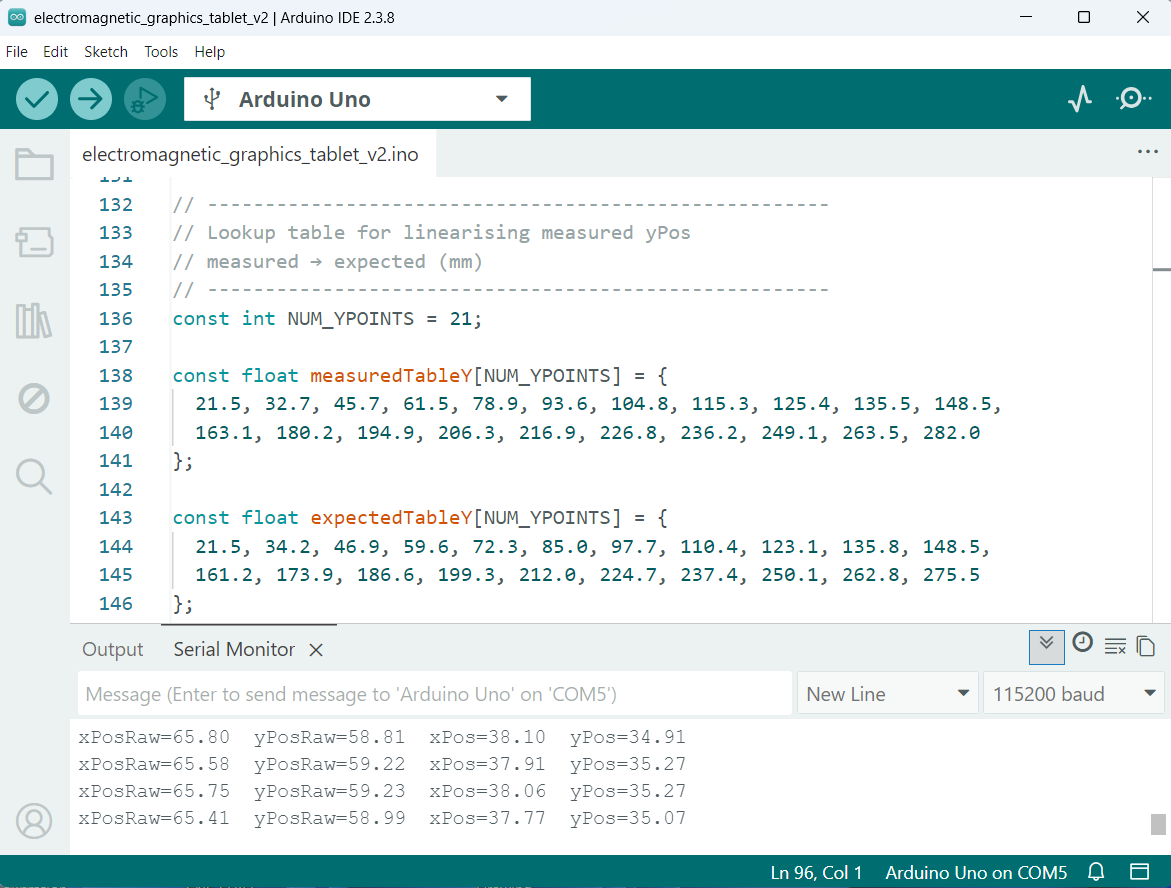
Task: Click 'Ln 96, Col 1' in status bar
Action: 816,872
